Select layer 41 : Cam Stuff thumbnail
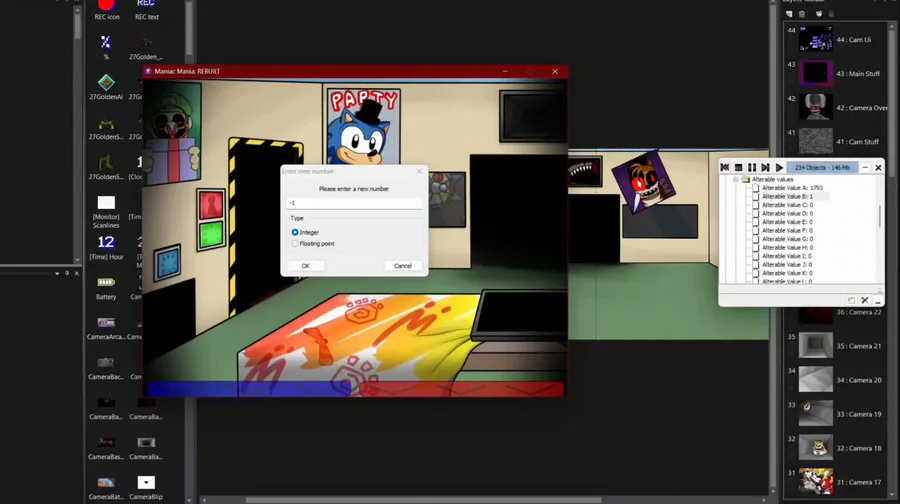The height and width of the screenshot is (504, 900). coord(816,141)
